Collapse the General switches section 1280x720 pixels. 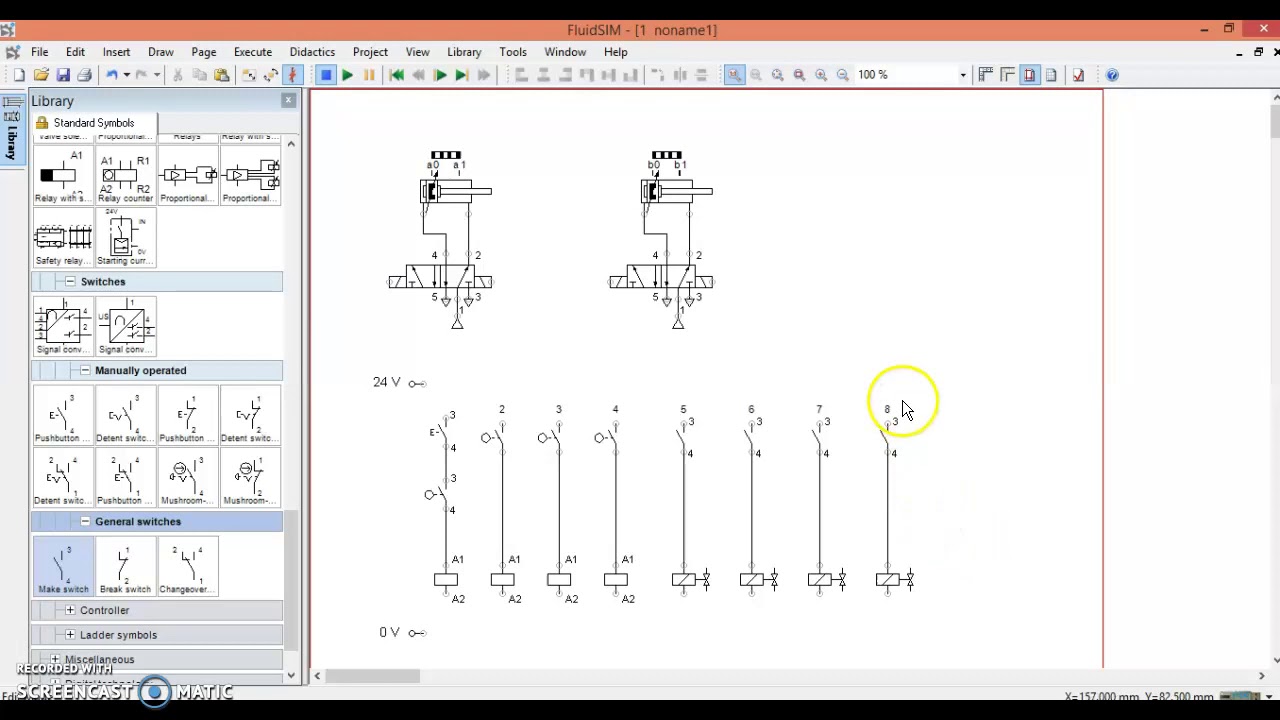(x=85, y=522)
